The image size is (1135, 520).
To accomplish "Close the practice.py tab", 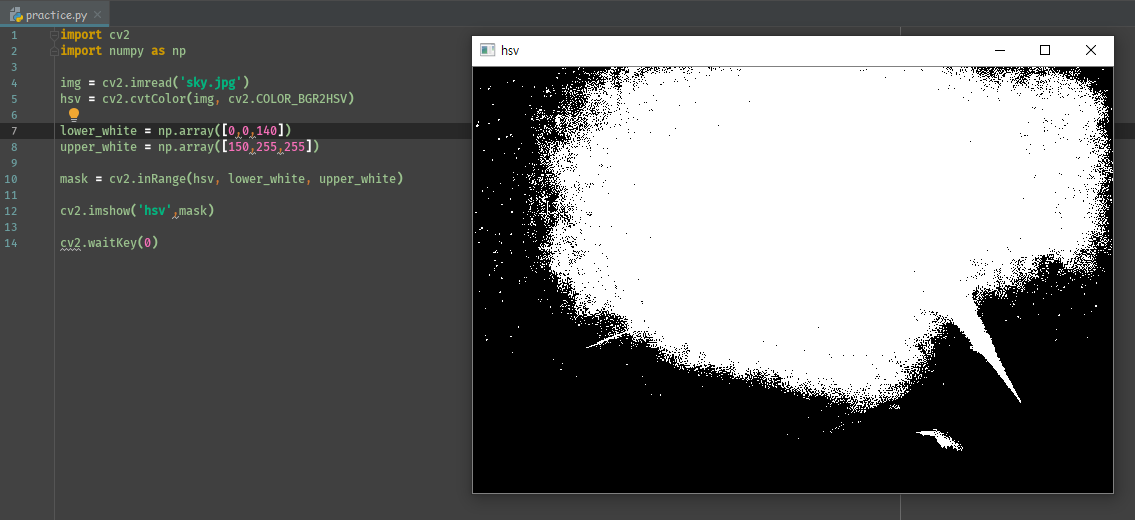I will (x=98, y=14).
